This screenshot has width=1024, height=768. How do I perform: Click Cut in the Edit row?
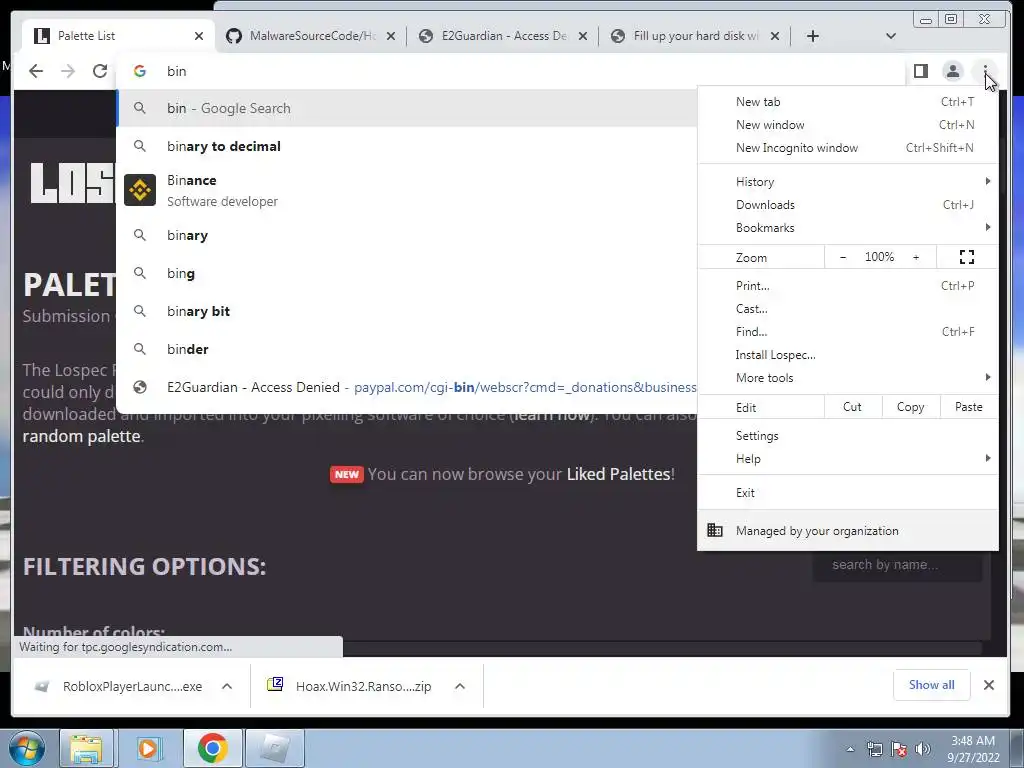point(852,407)
